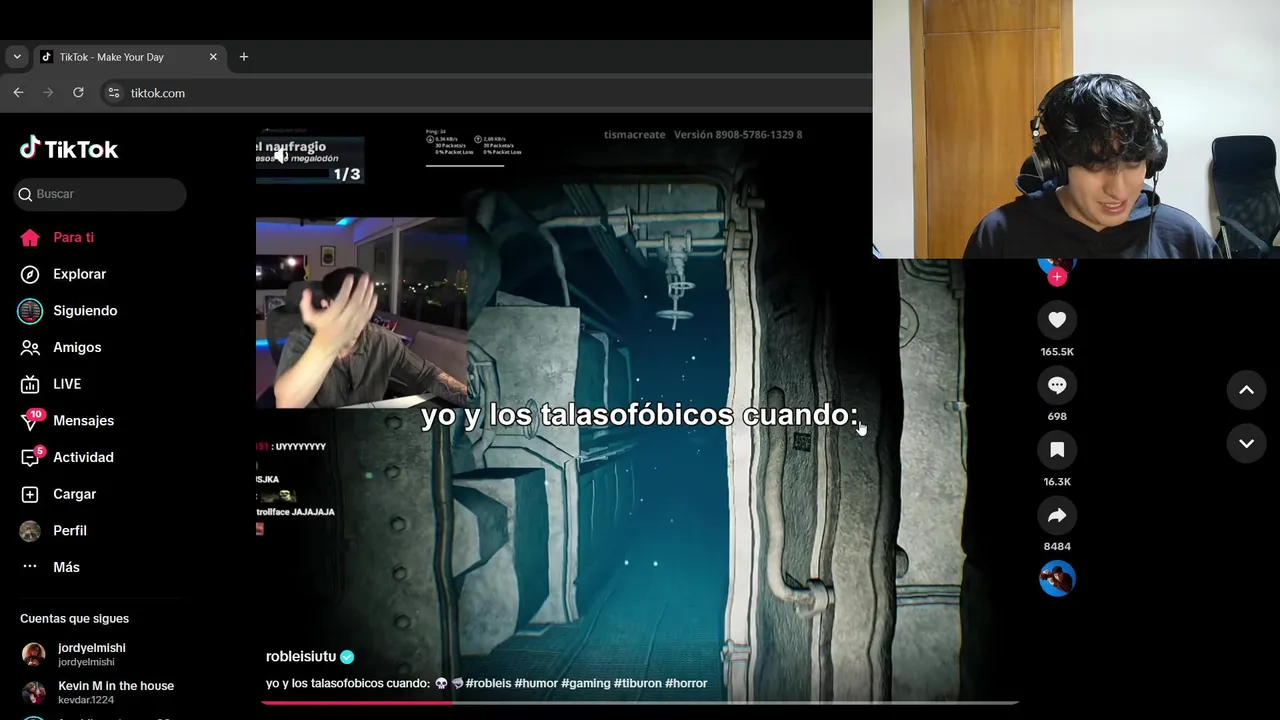This screenshot has width=1280, height=720.
Task: Click the 16.3K saves count
Action: click(x=1057, y=482)
